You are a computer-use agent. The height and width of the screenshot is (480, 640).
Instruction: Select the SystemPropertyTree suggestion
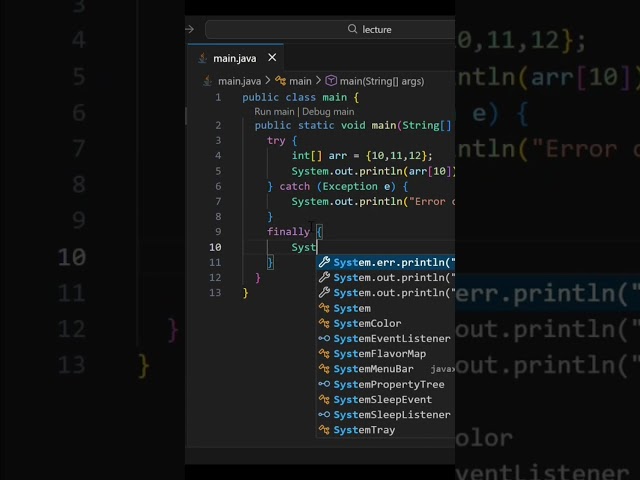point(386,384)
